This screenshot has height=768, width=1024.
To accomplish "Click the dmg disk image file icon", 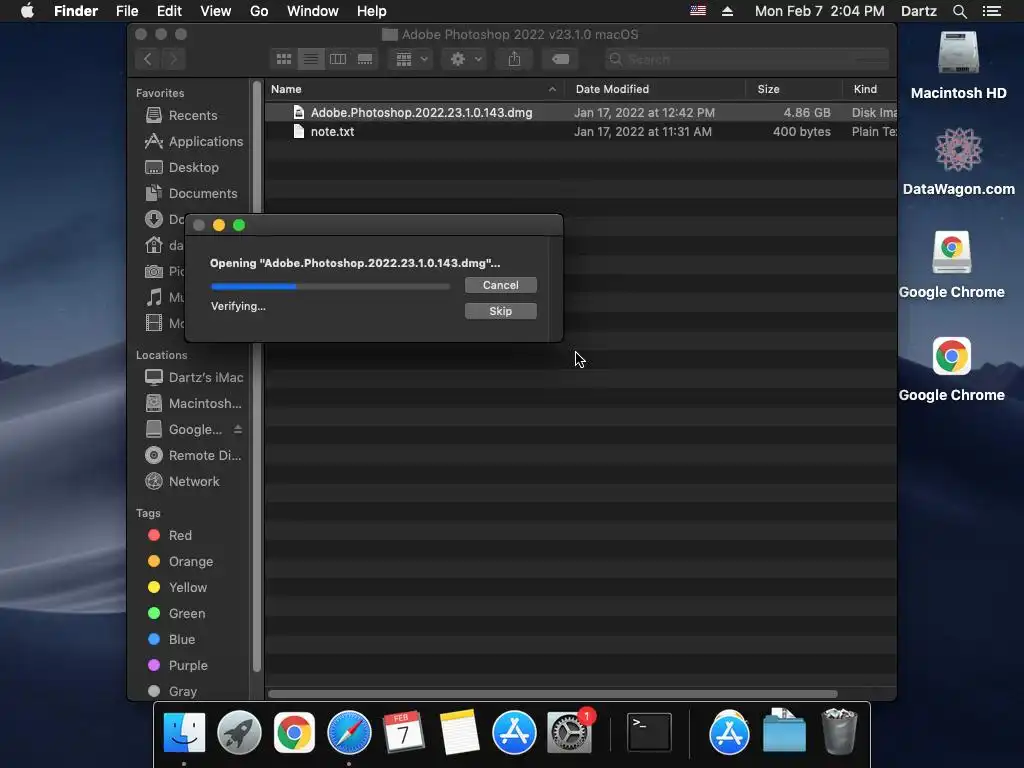I will 298,112.
